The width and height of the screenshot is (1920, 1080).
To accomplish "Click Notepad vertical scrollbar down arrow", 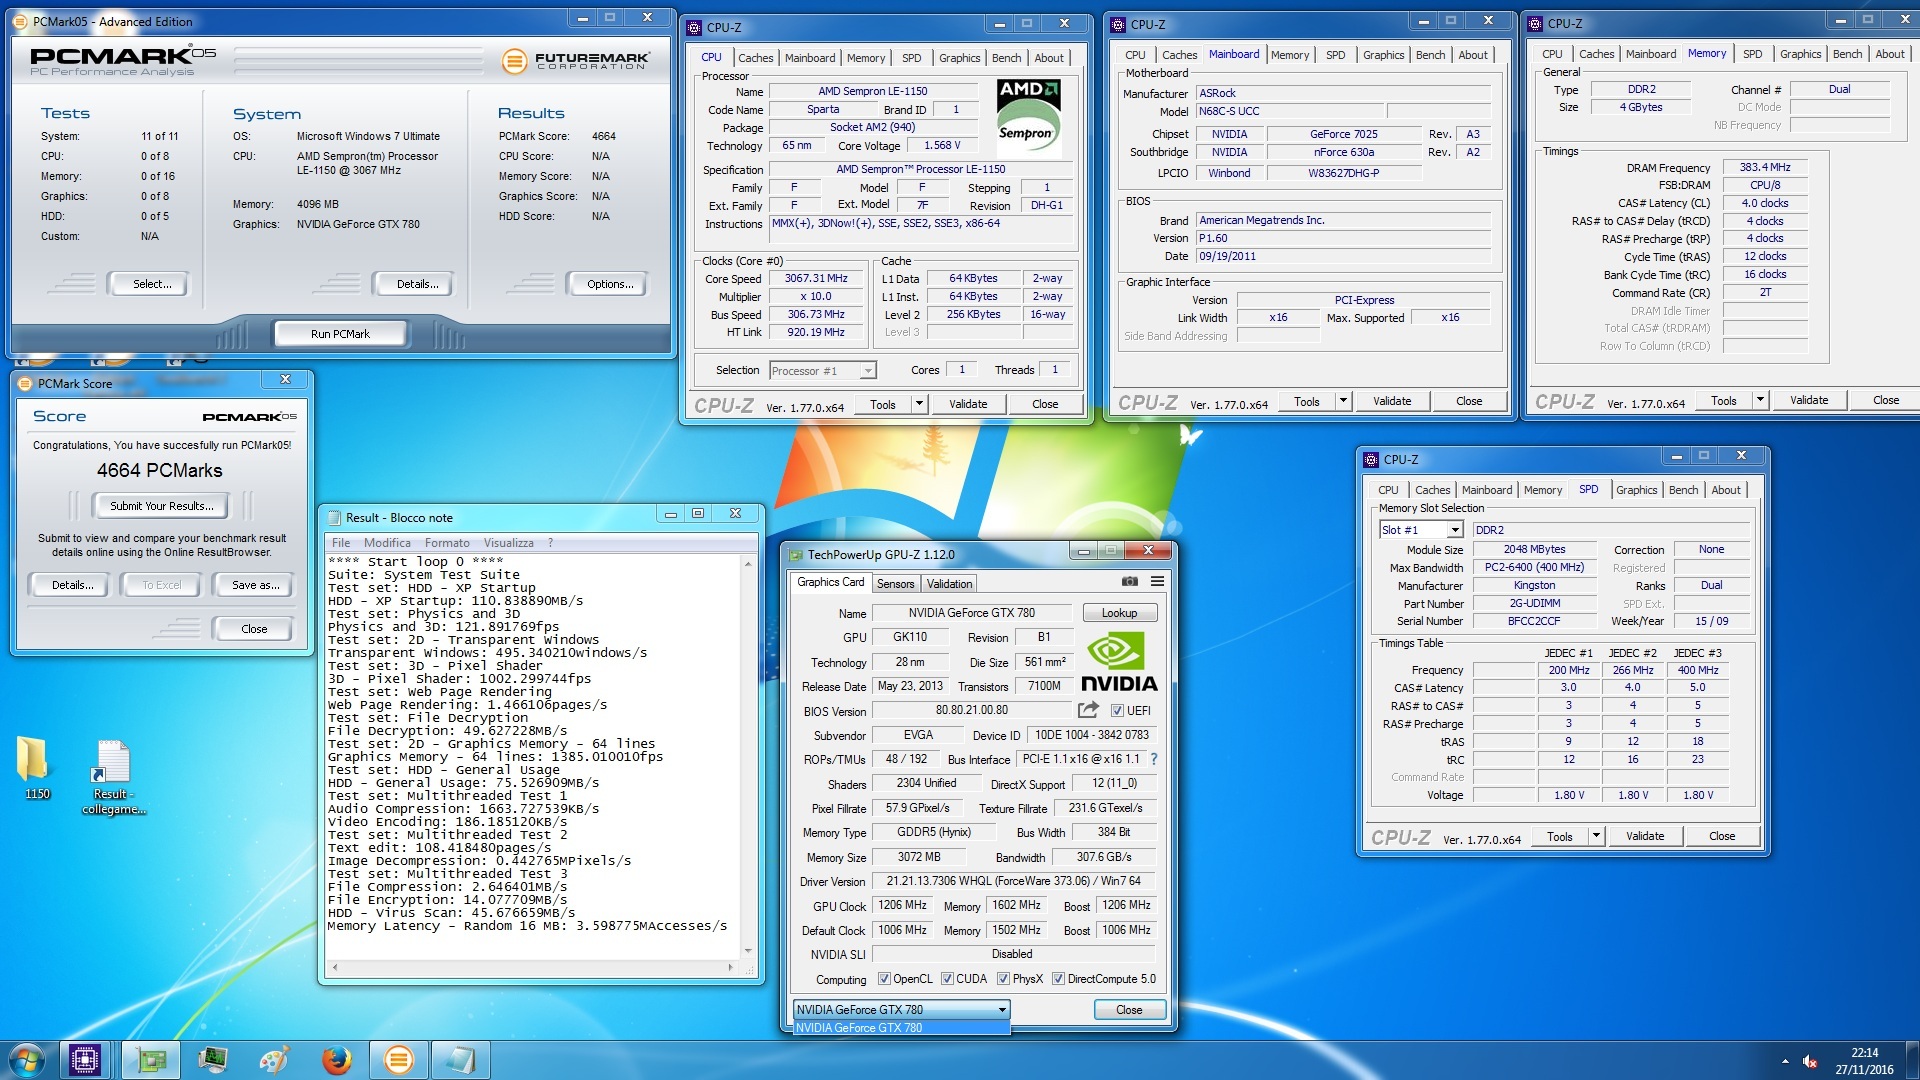I will point(747,951).
